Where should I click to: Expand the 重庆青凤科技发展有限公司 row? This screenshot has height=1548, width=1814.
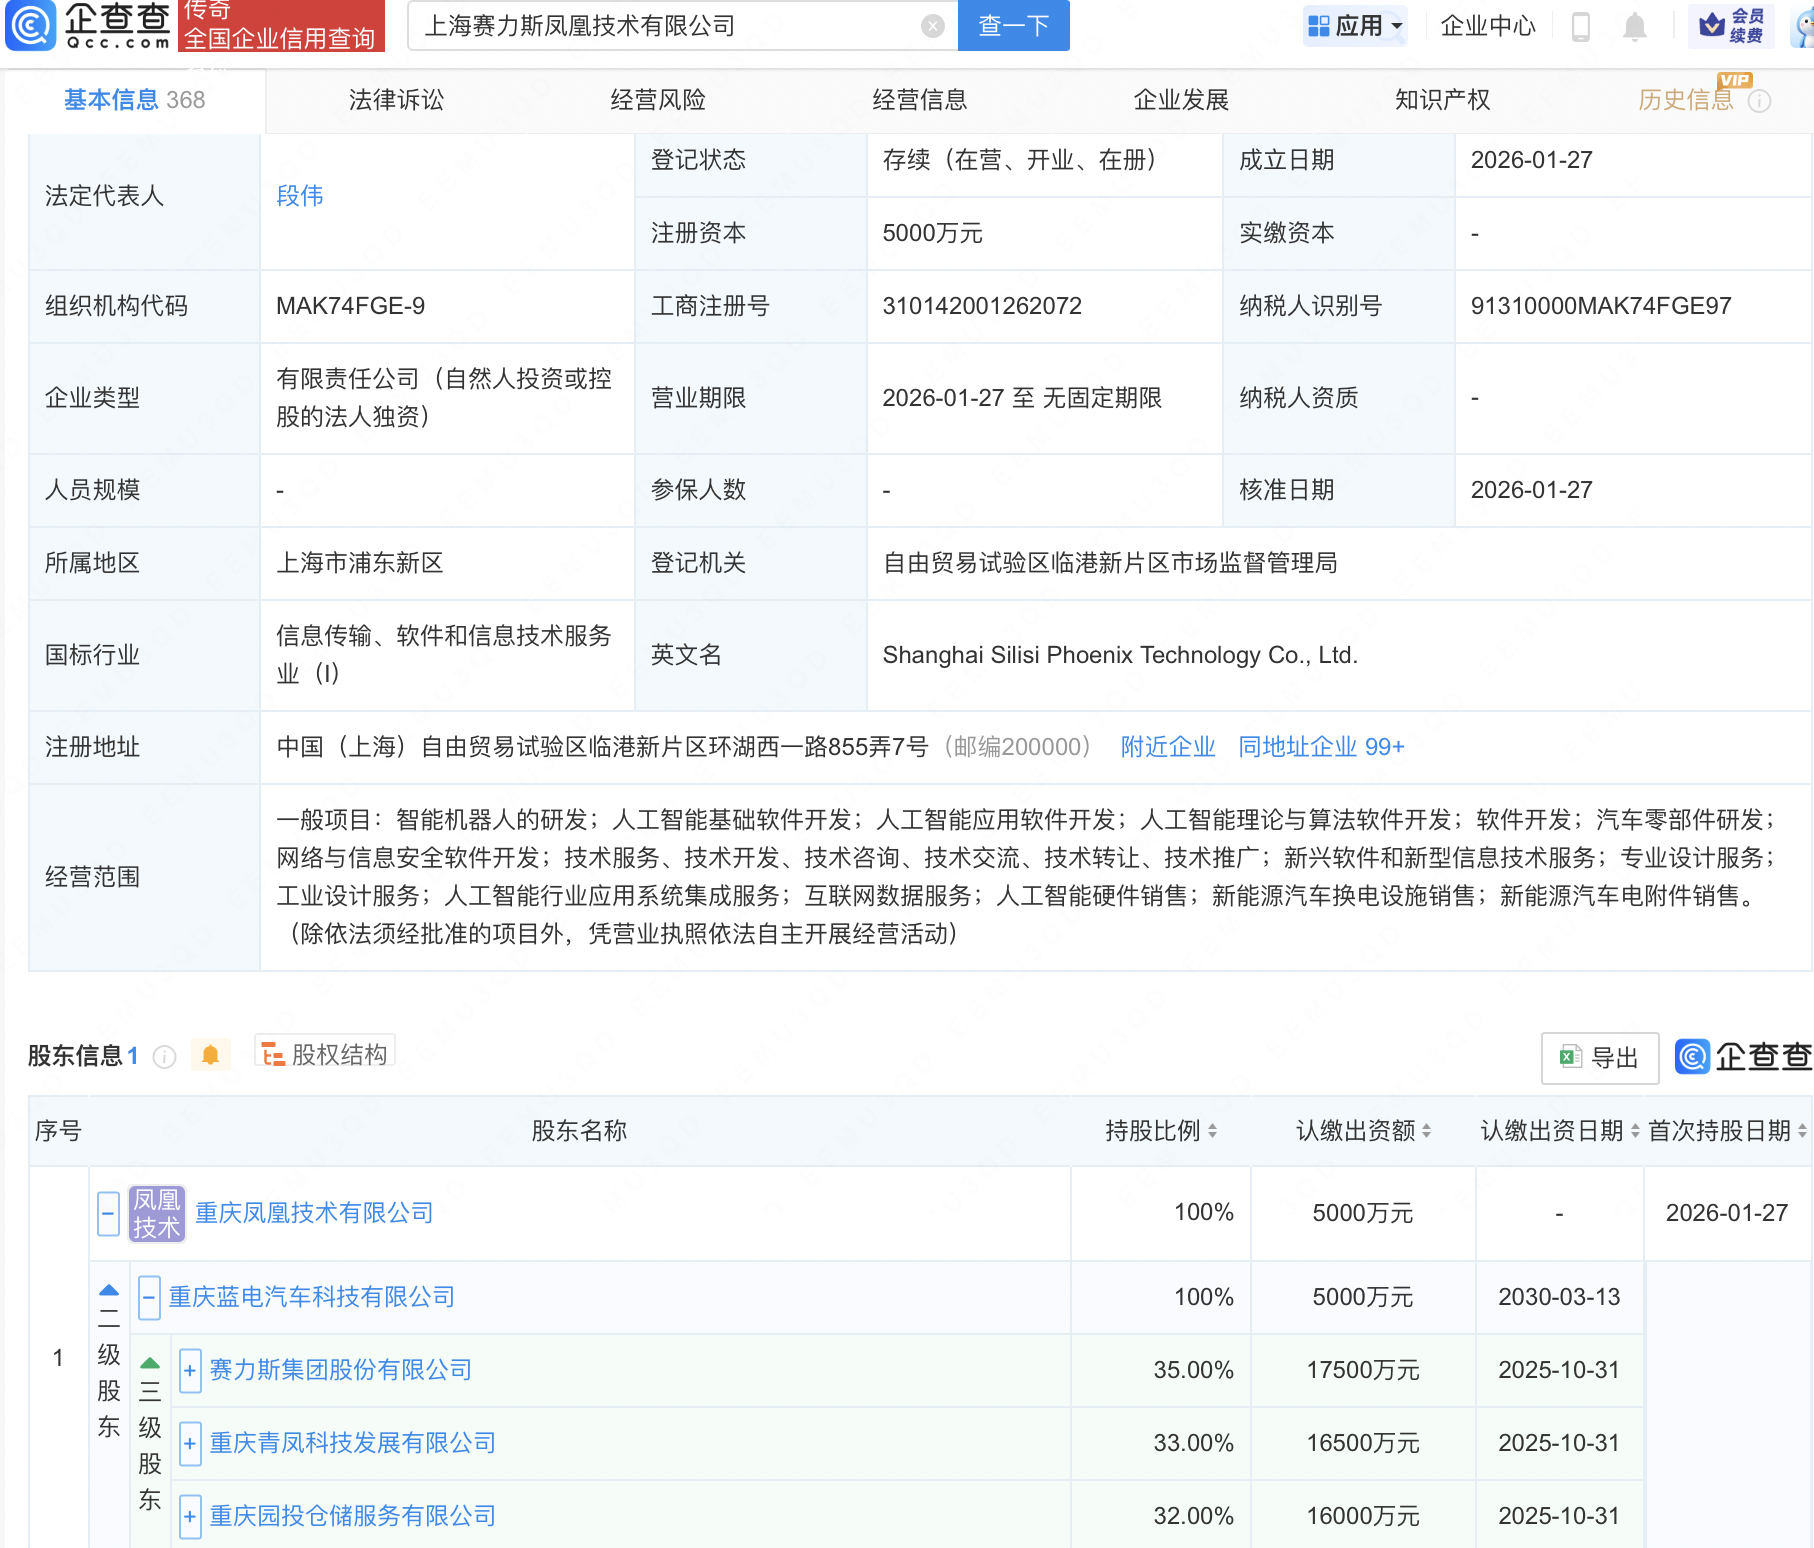point(190,1443)
